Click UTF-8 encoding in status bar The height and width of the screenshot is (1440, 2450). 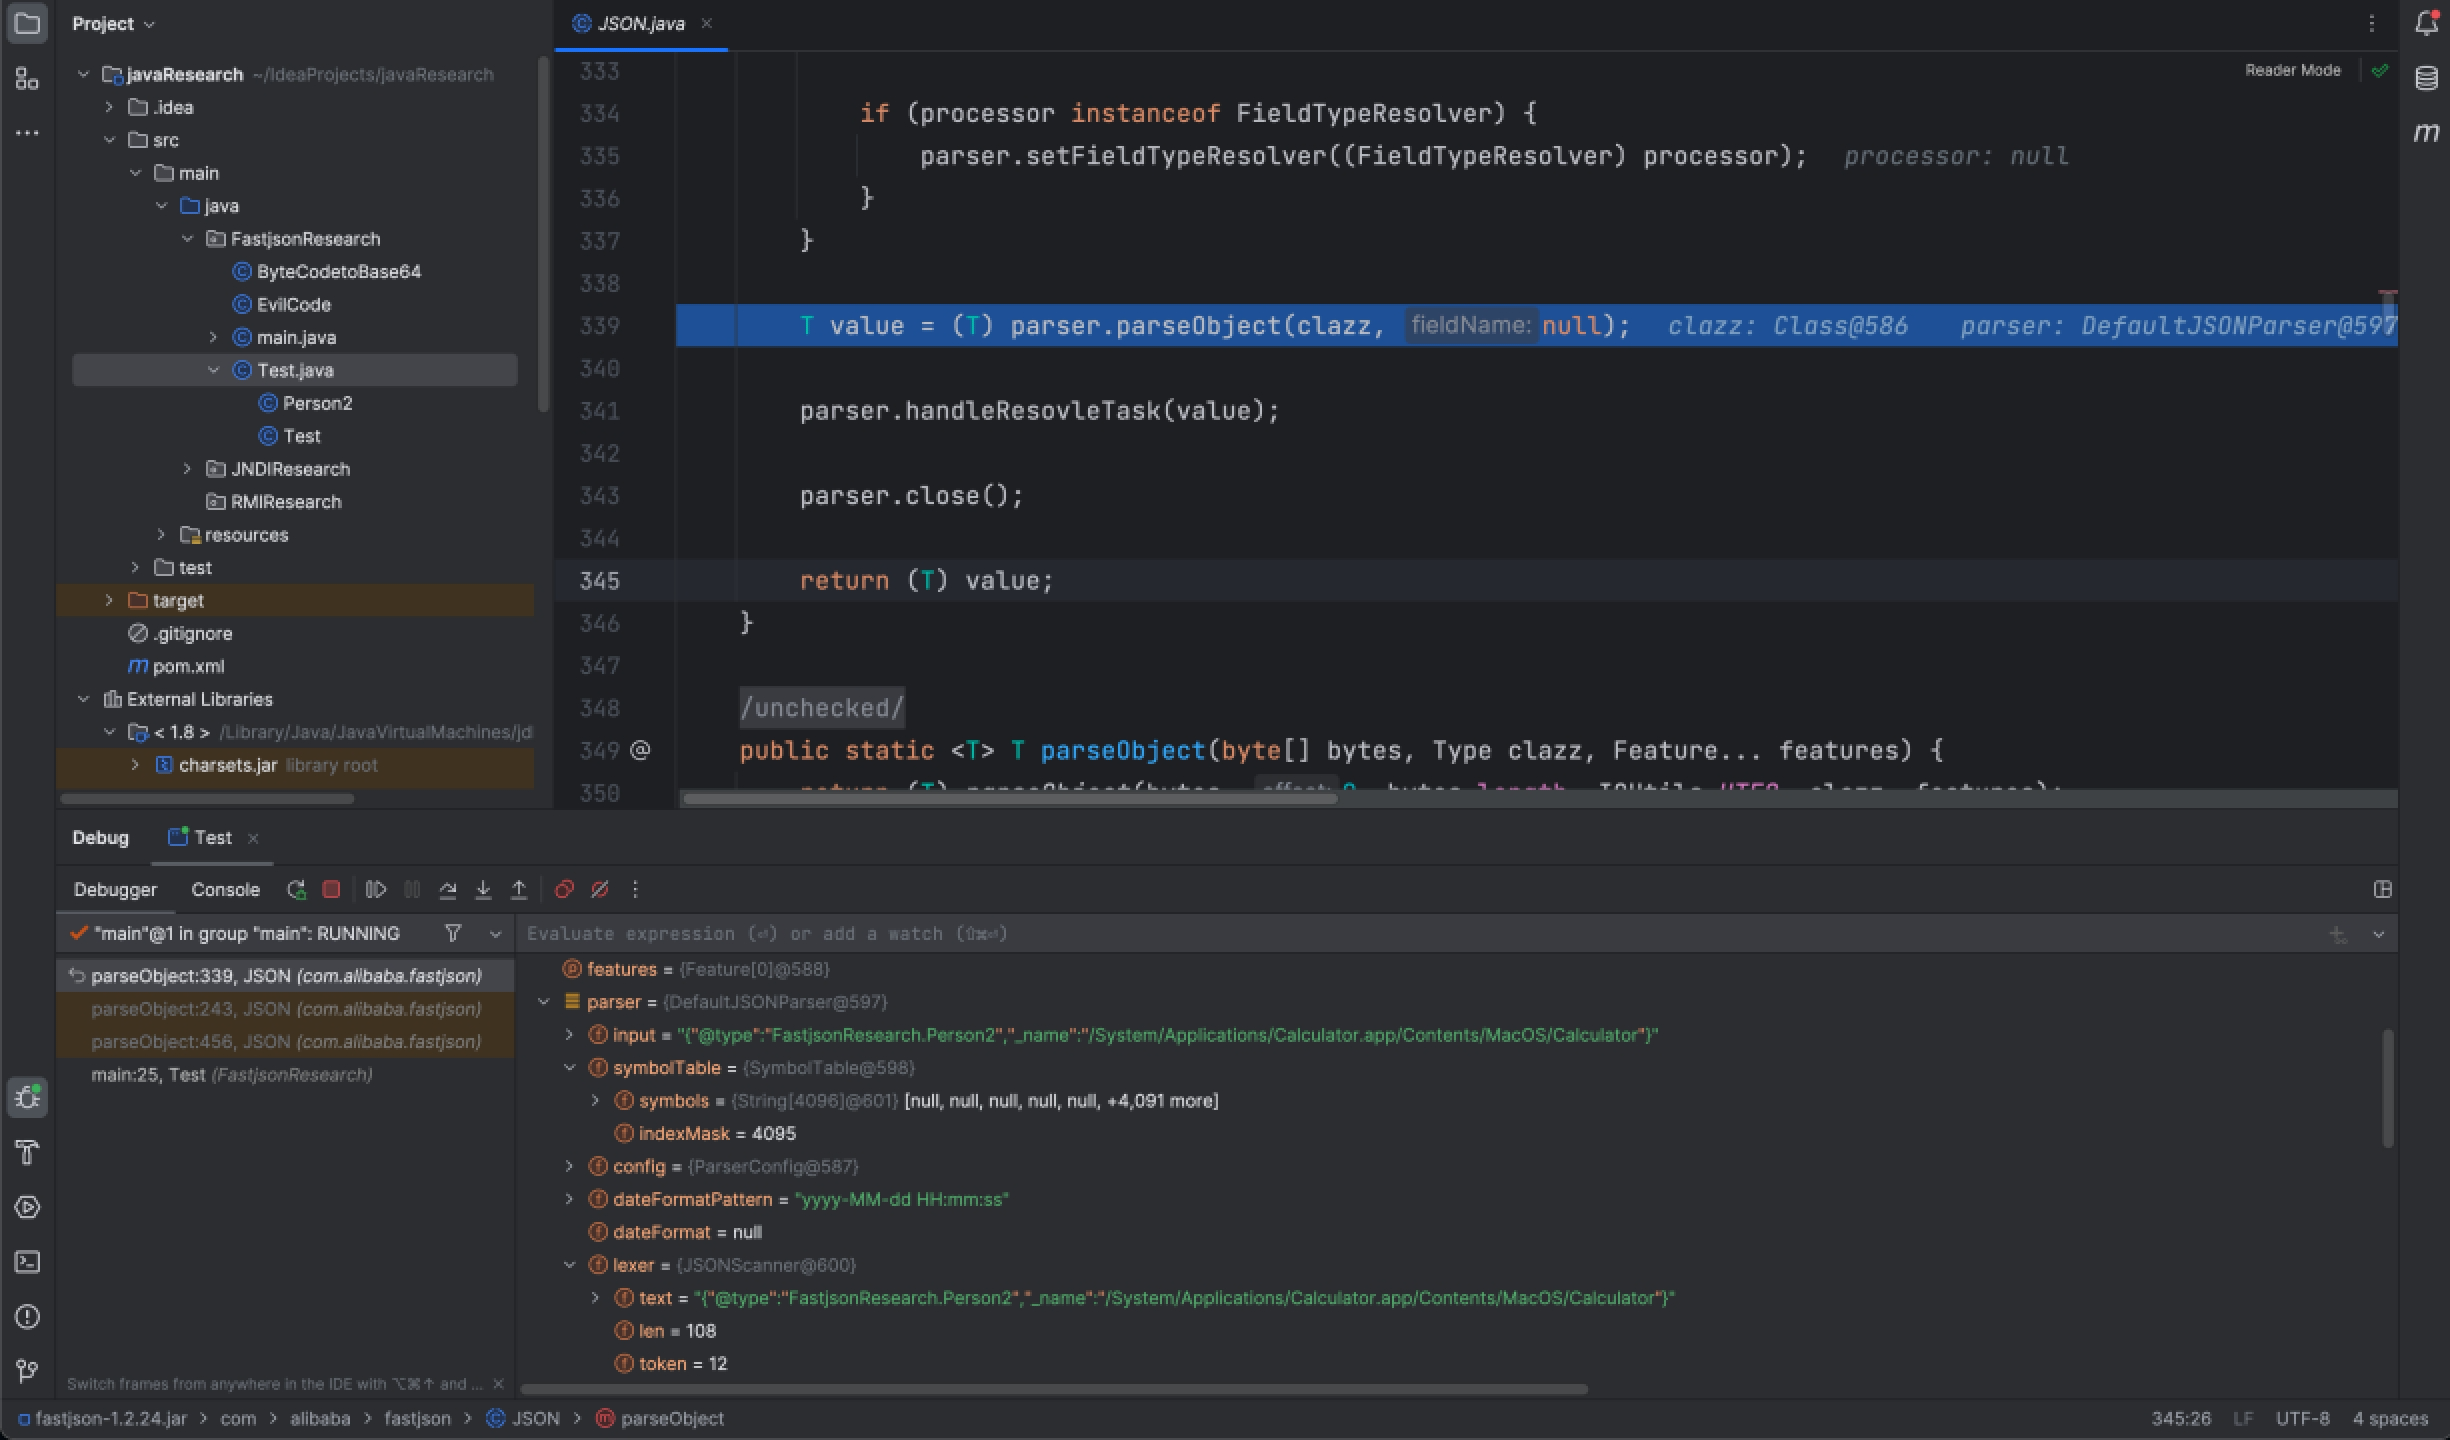(2302, 1418)
